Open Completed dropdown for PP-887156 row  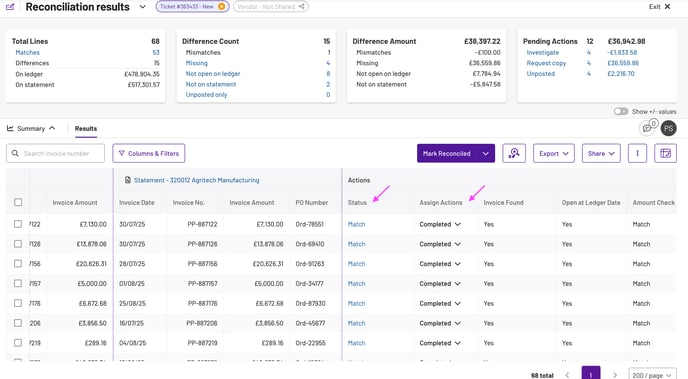point(440,264)
